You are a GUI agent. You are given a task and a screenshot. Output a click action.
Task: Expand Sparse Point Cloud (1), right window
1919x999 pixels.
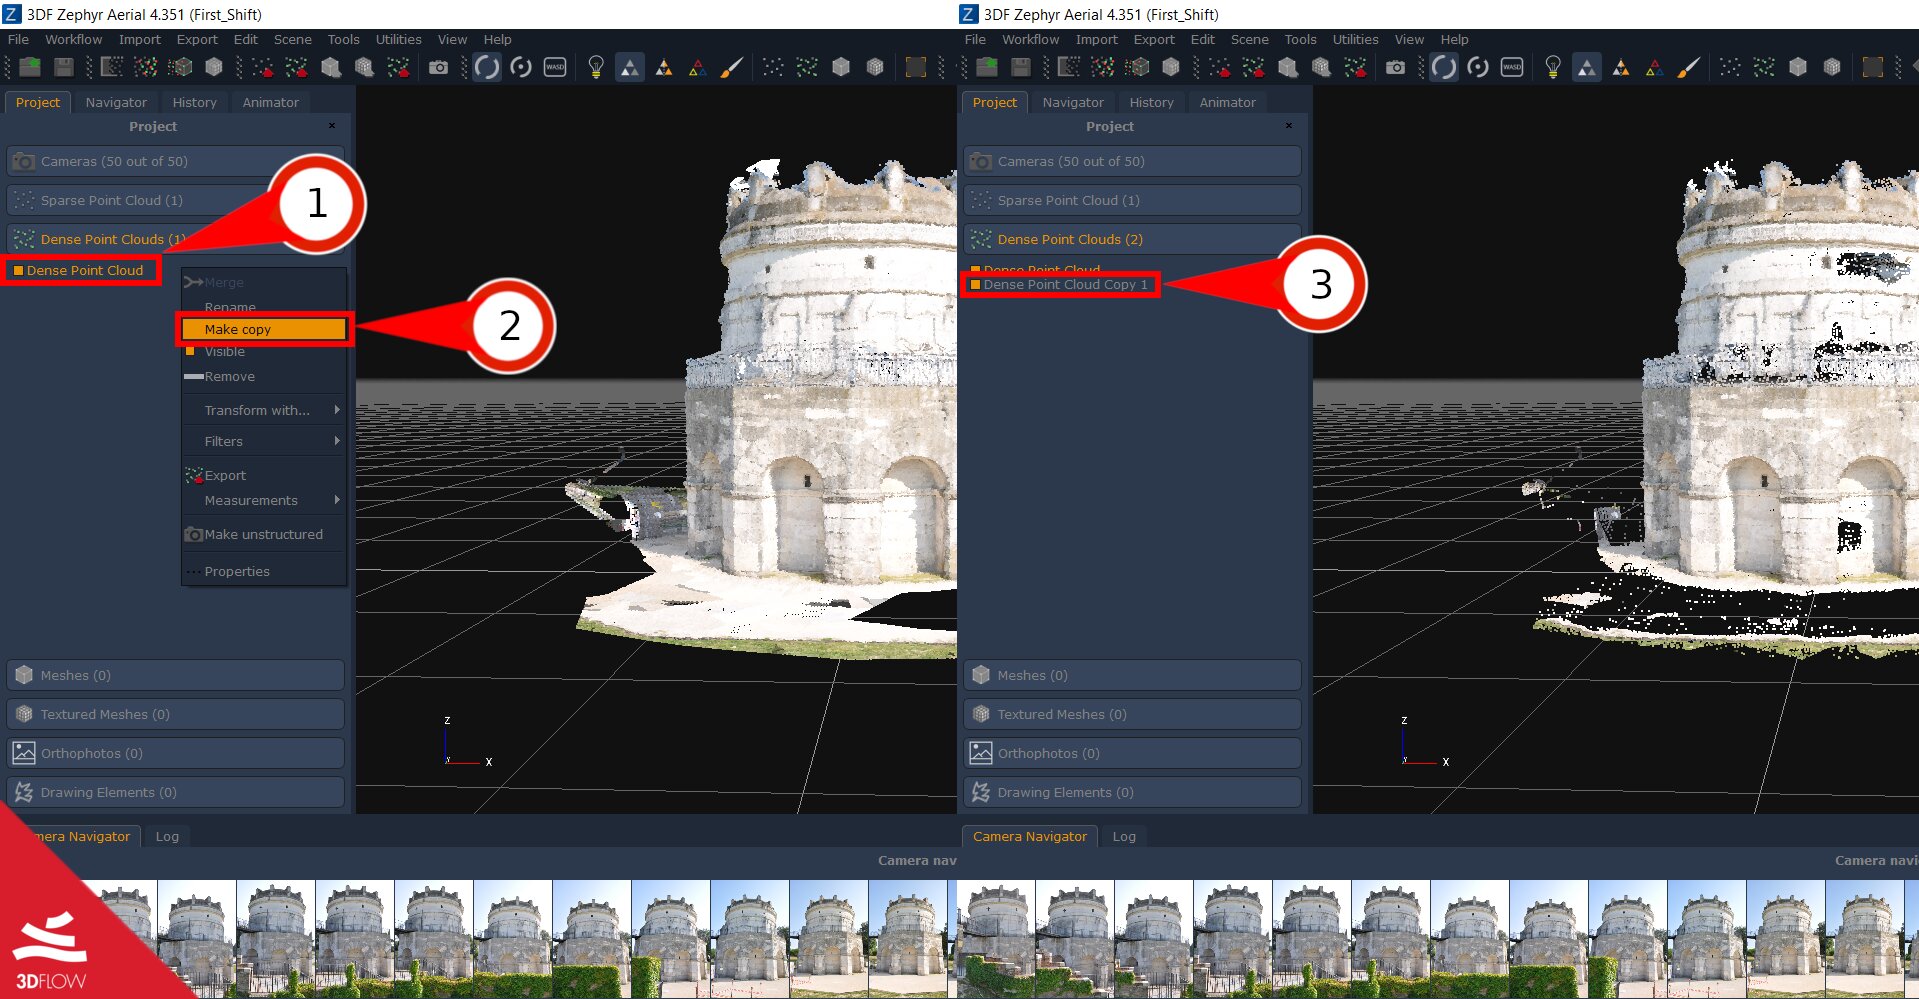pos(1132,200)
